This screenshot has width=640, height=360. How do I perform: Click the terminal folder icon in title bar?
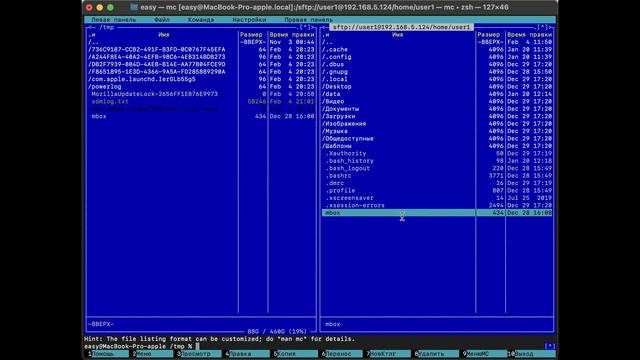[134, 7]
